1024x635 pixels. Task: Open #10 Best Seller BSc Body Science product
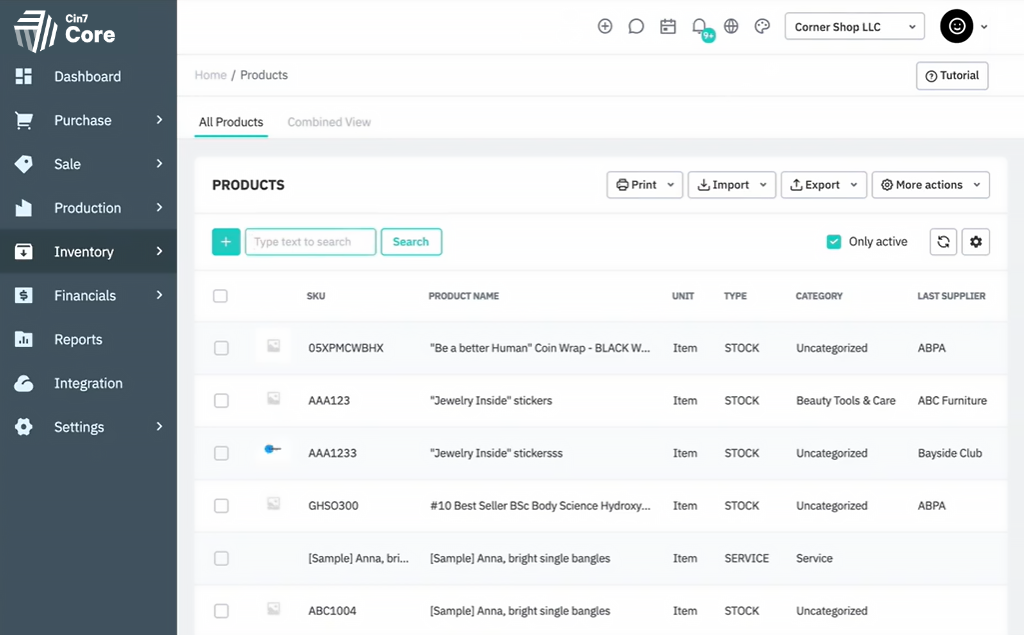540,506
